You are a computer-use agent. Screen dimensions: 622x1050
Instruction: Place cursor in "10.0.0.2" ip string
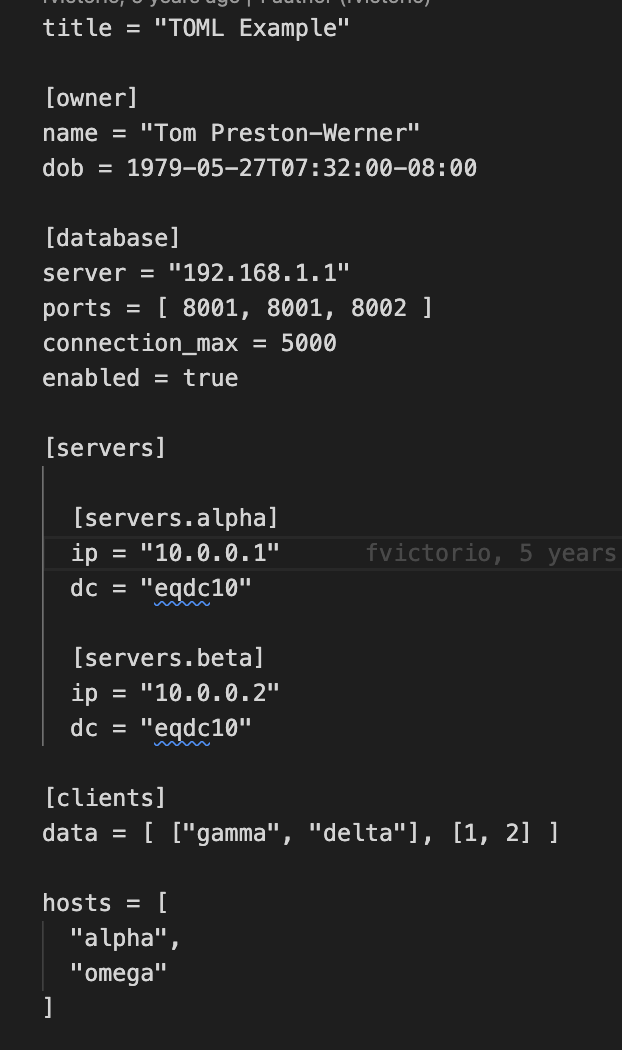point(210,693)
